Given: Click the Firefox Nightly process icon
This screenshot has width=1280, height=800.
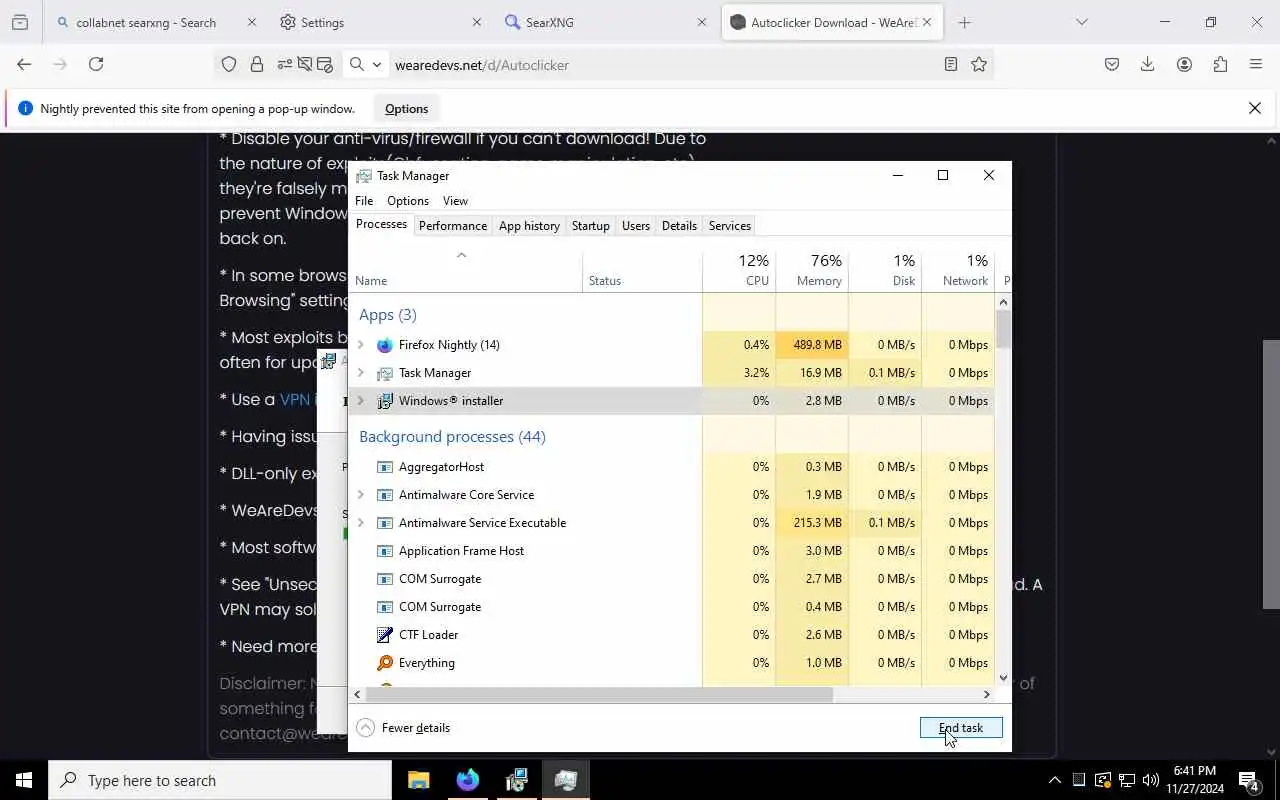Looking at the screenshot, I should (x=385, y=345).
